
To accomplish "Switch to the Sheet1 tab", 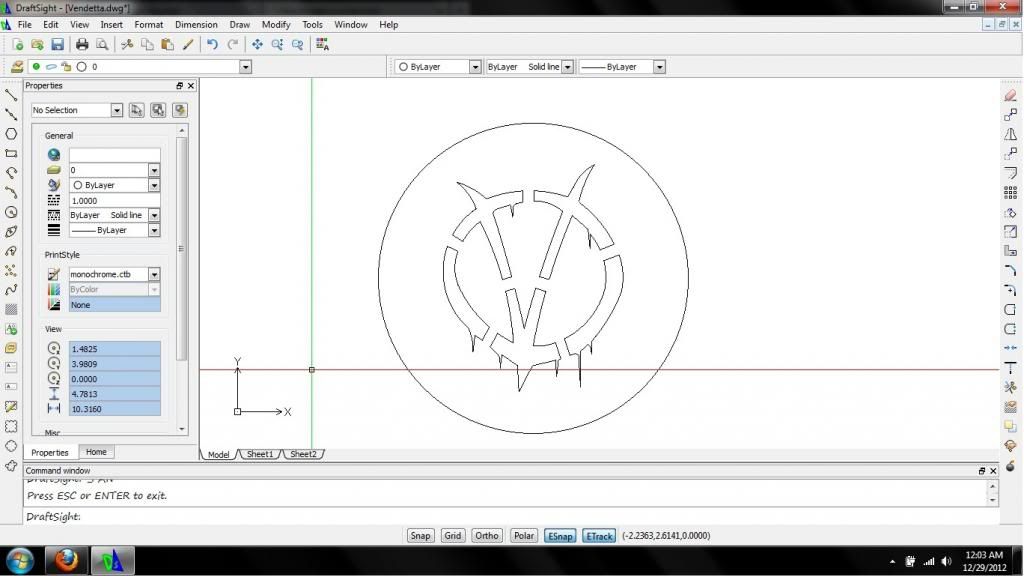I will (x=260, y=454).
